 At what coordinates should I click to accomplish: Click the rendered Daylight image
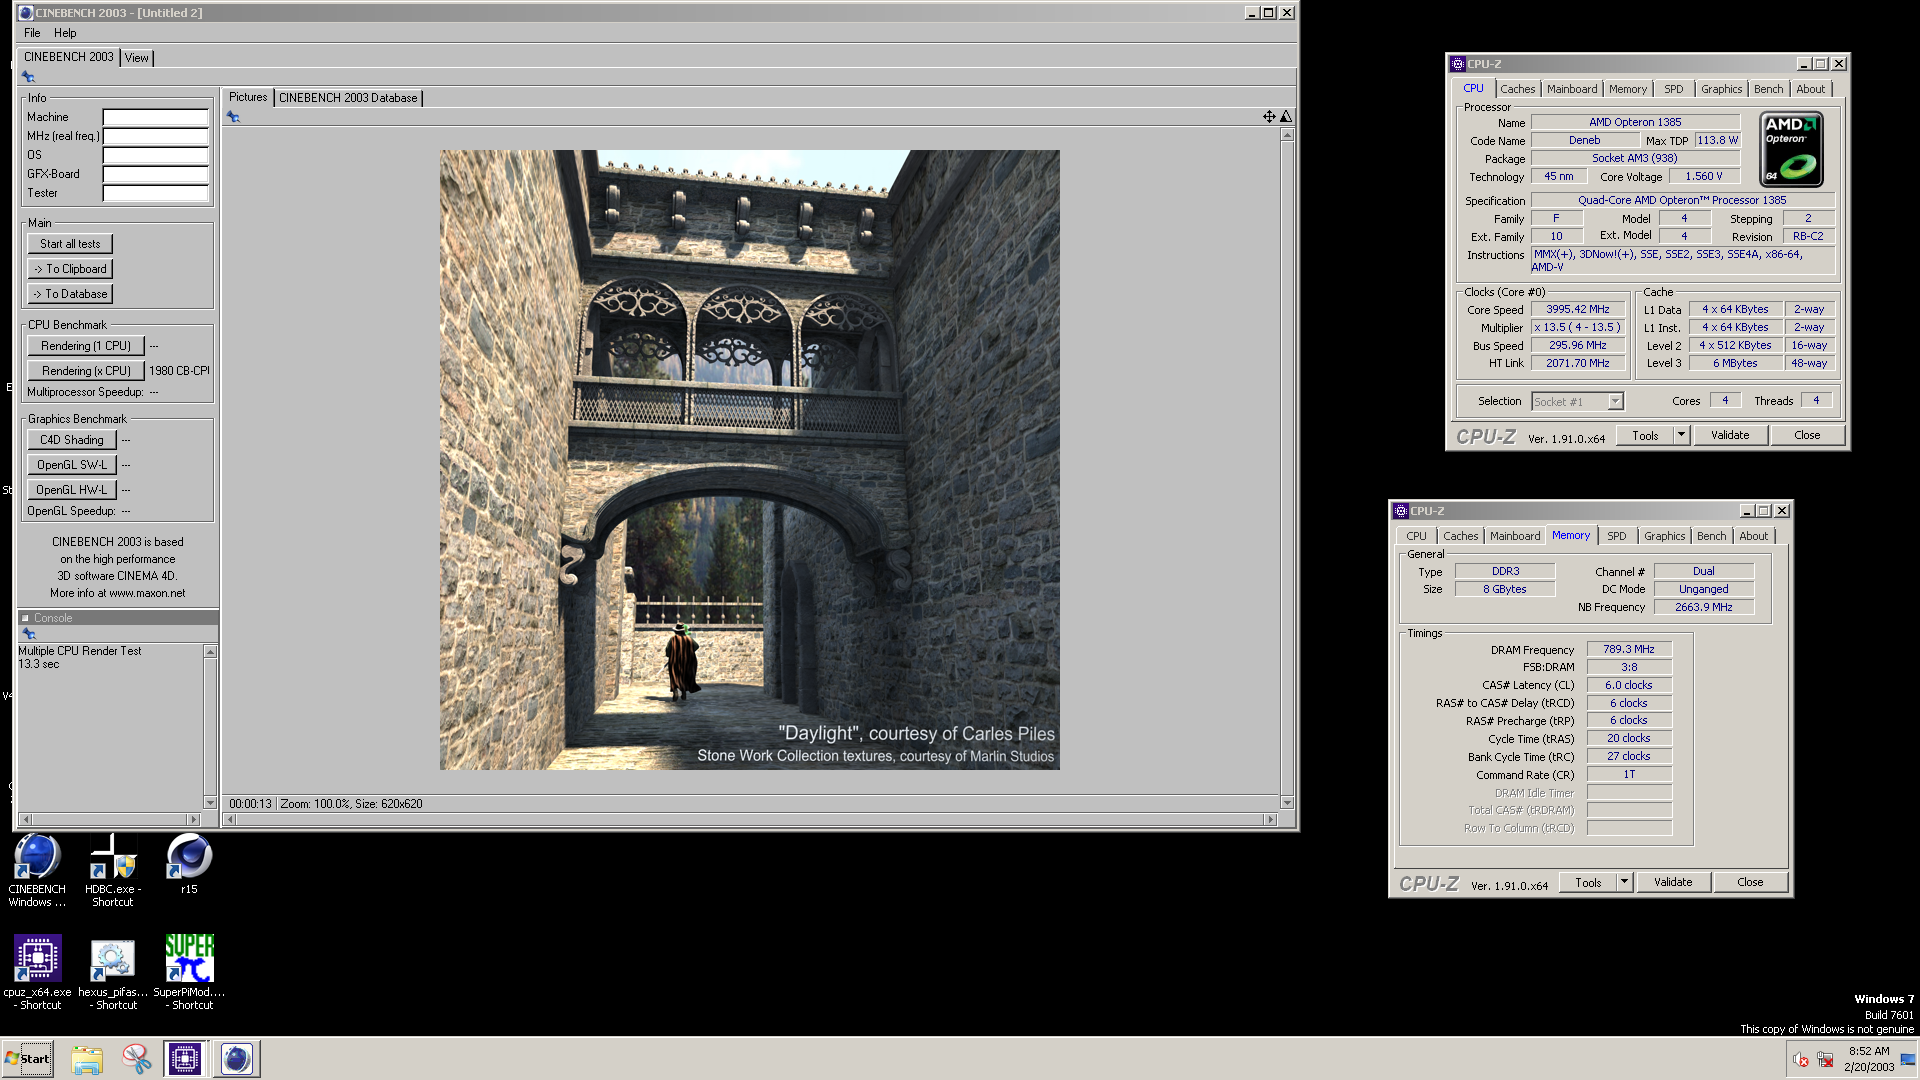[x=750, y=460]
